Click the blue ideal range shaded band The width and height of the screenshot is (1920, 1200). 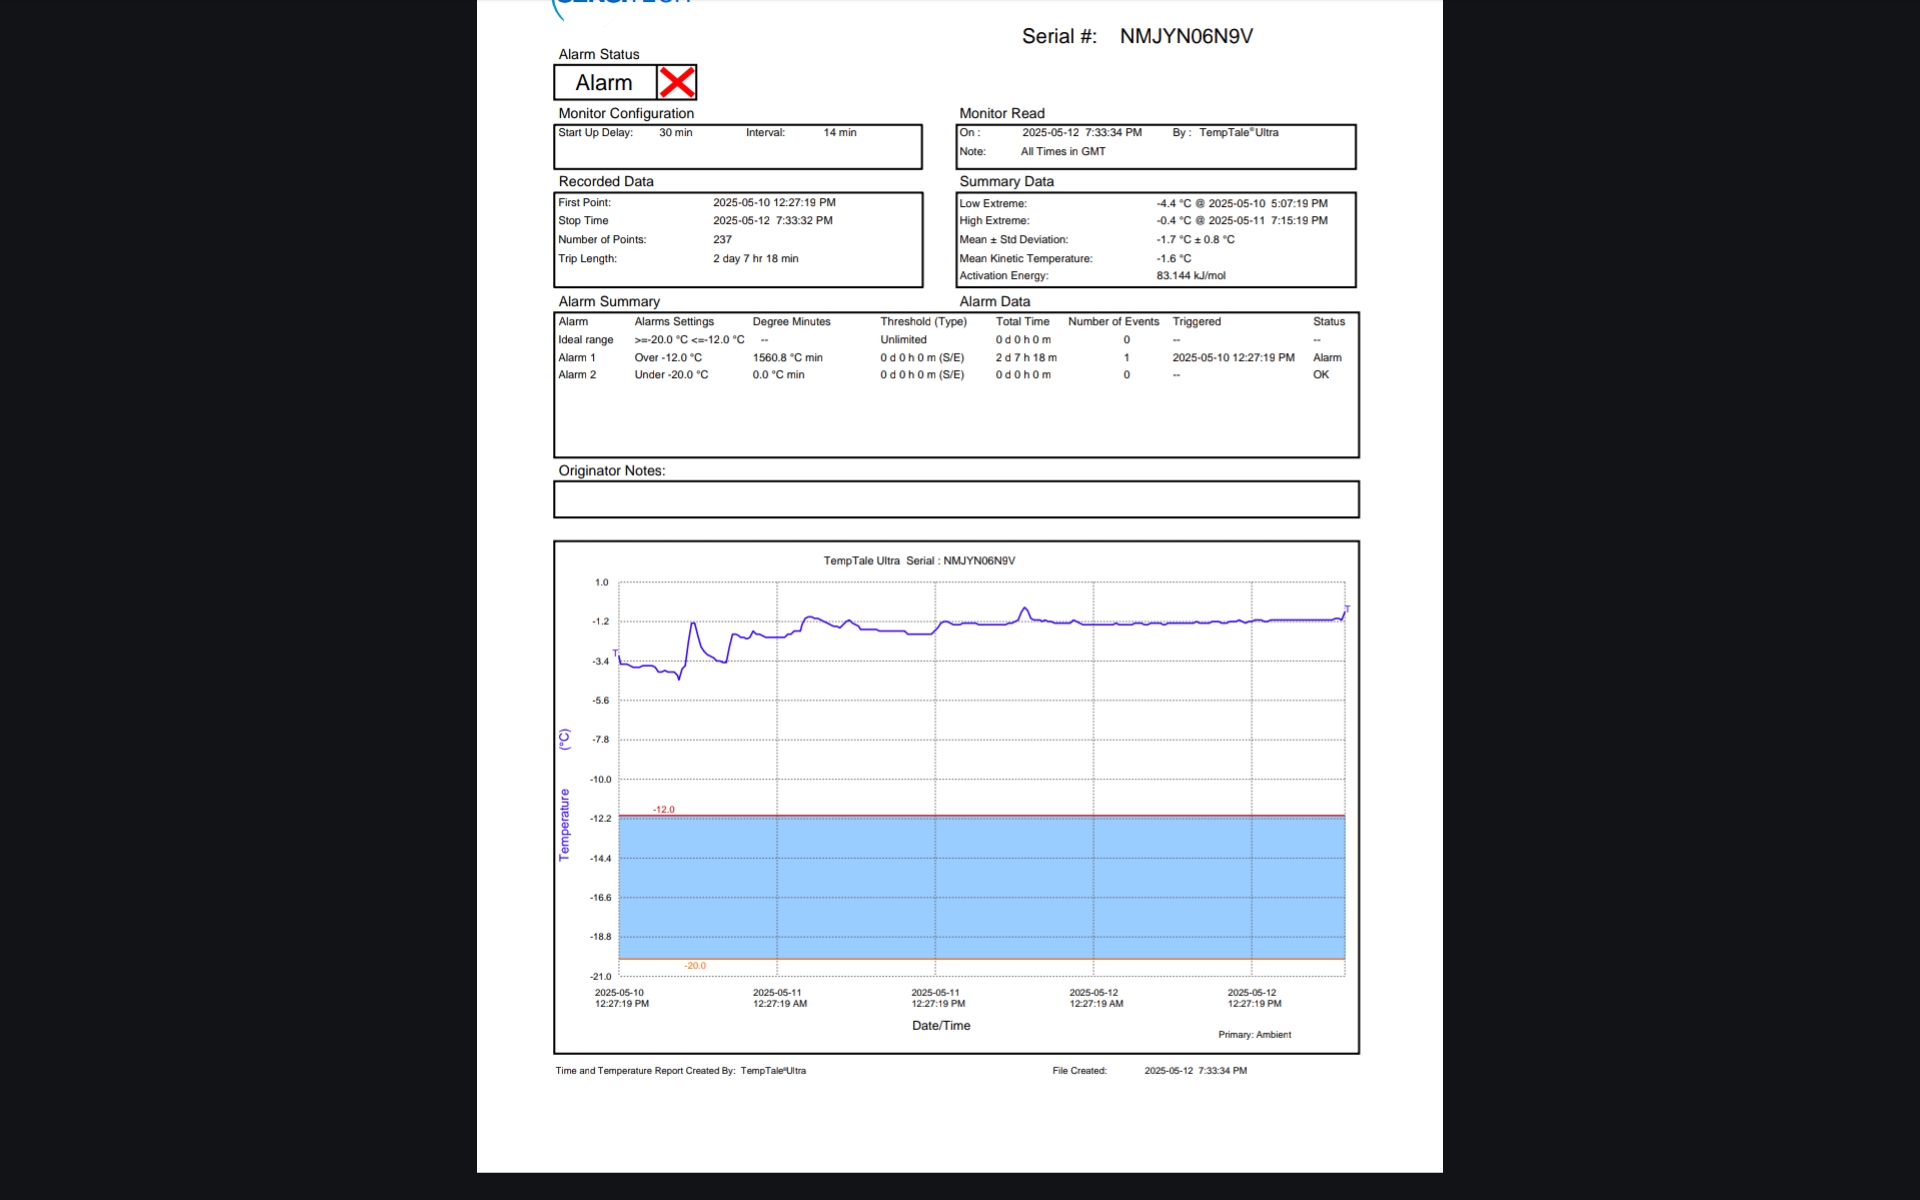(x=981, y=888)
